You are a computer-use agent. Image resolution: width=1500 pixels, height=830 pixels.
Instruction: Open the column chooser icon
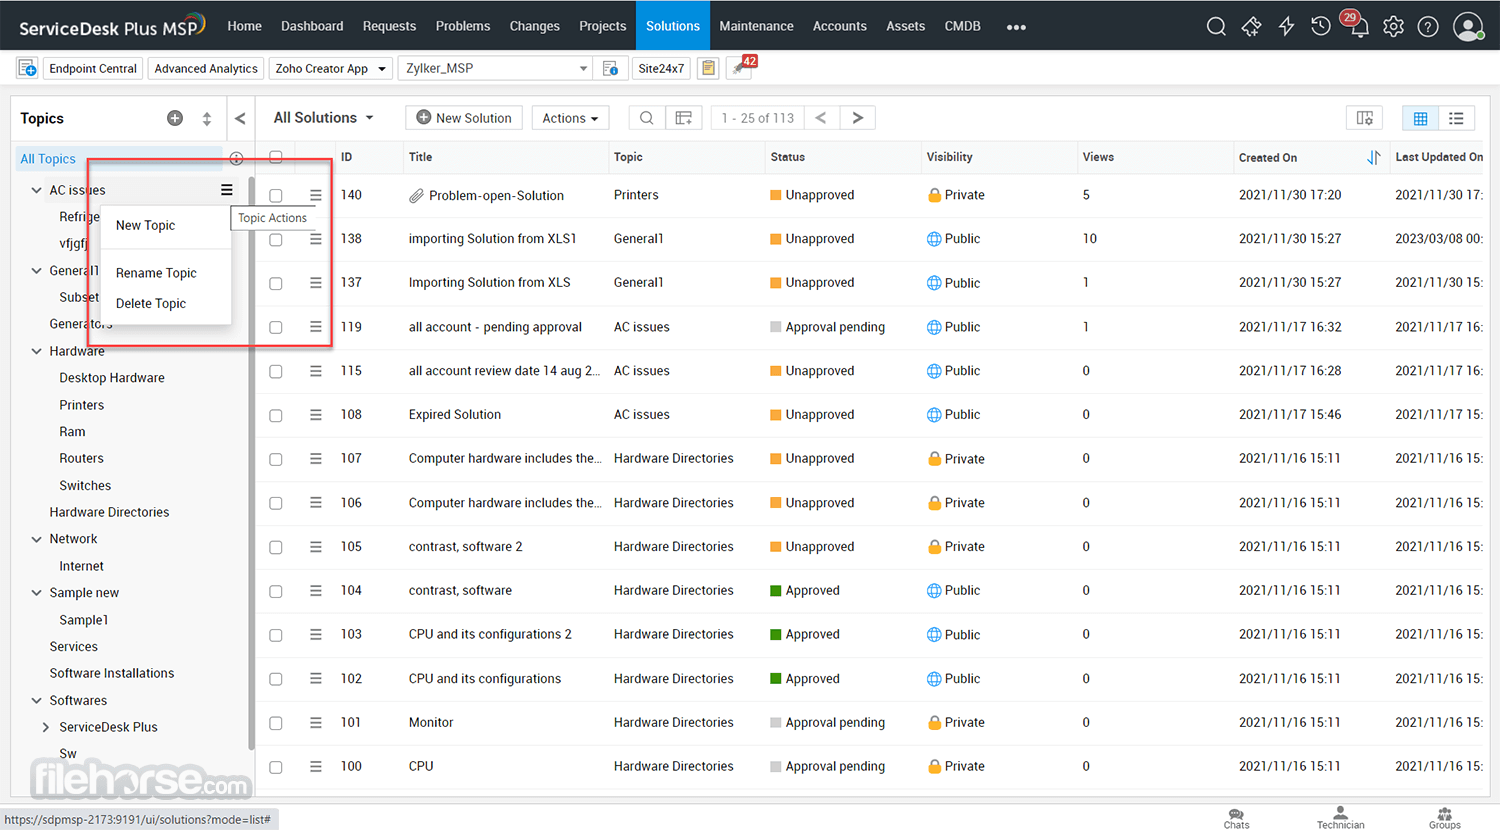(1365, 118)
